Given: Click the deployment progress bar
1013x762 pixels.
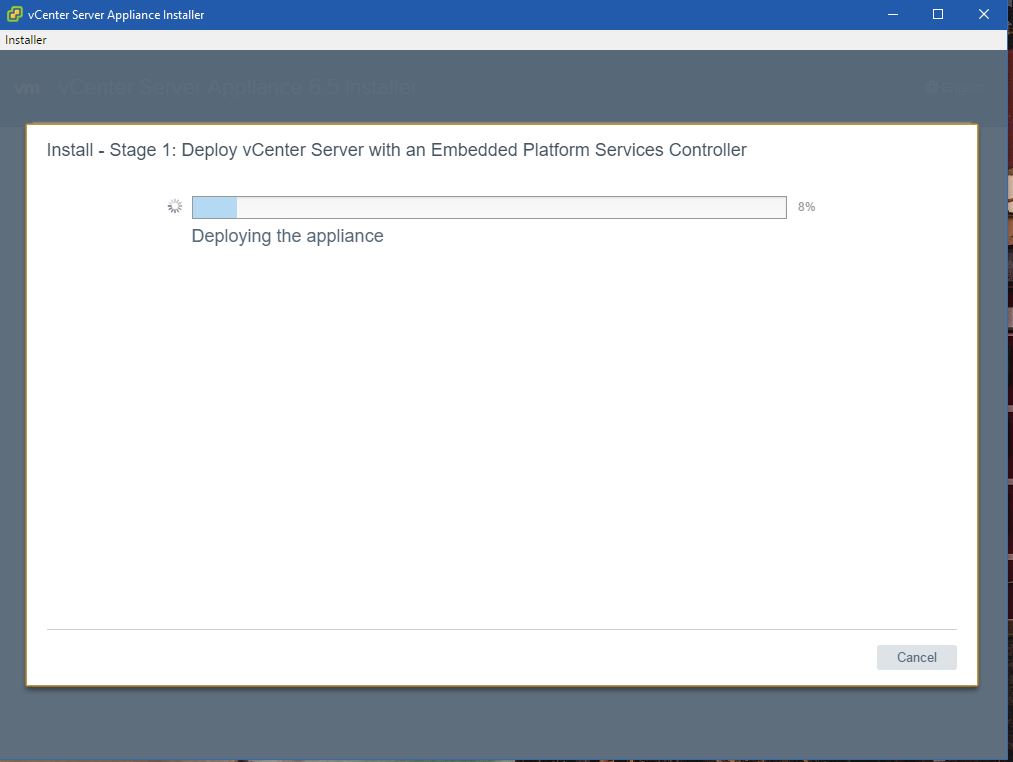Looking at the screenshot, I should pos(489,207).
